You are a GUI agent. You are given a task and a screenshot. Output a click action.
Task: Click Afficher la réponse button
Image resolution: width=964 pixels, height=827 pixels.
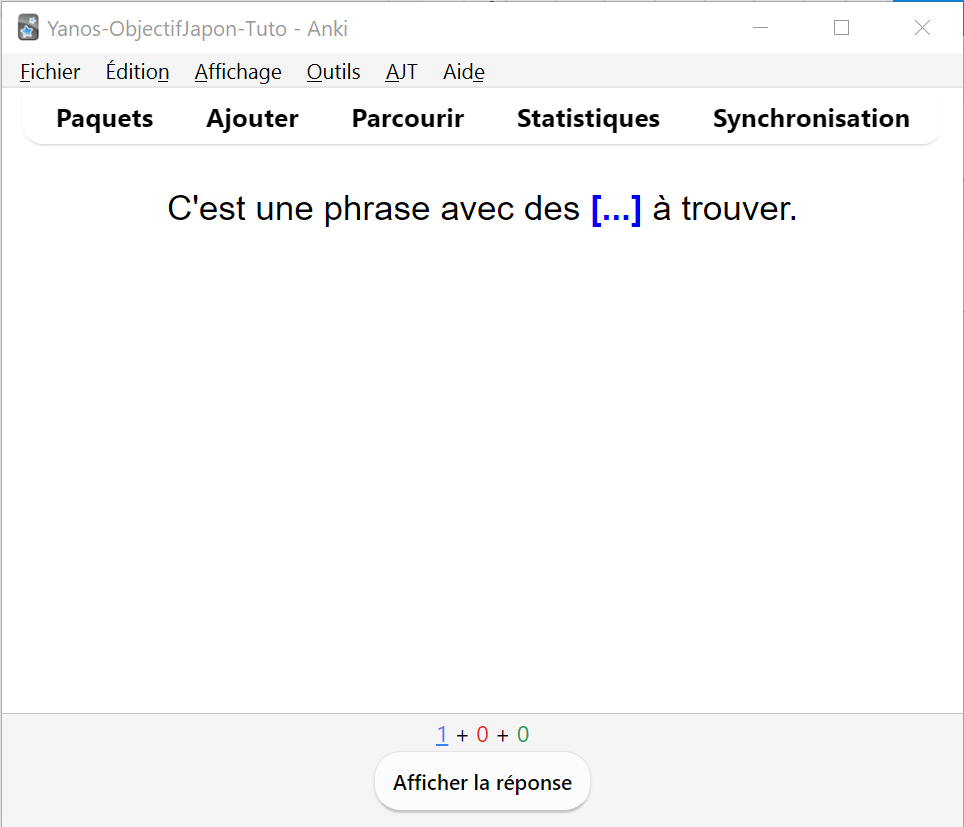[x=483, y=782]
